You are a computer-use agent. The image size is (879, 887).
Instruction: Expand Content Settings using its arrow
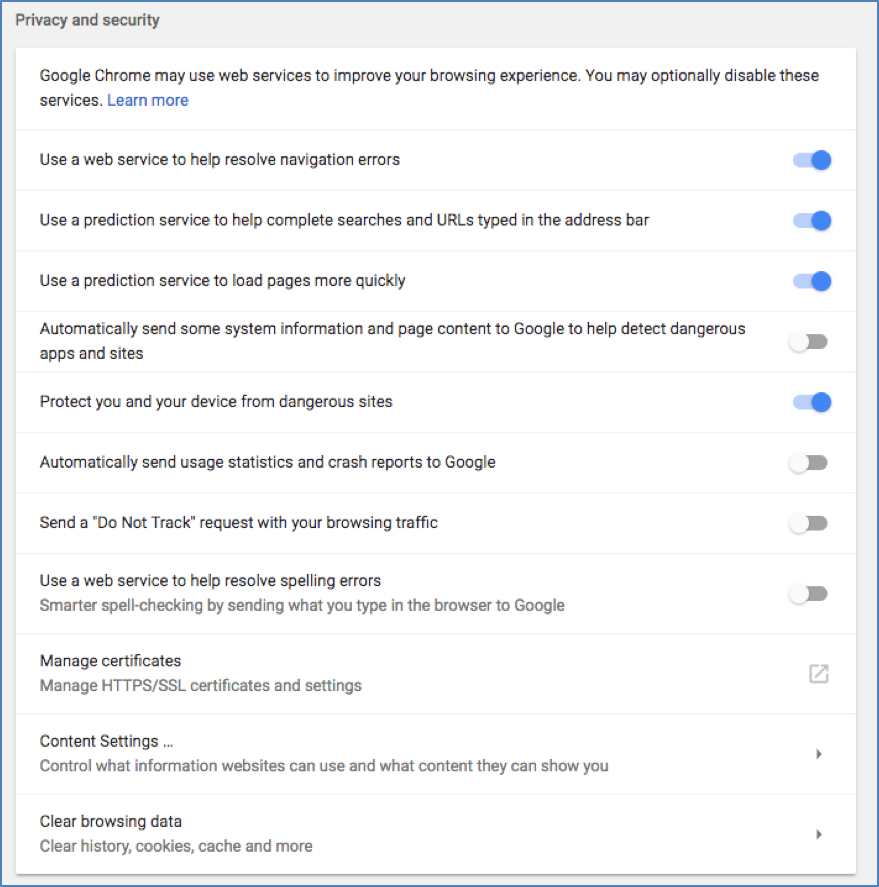[x=818, y=754]
